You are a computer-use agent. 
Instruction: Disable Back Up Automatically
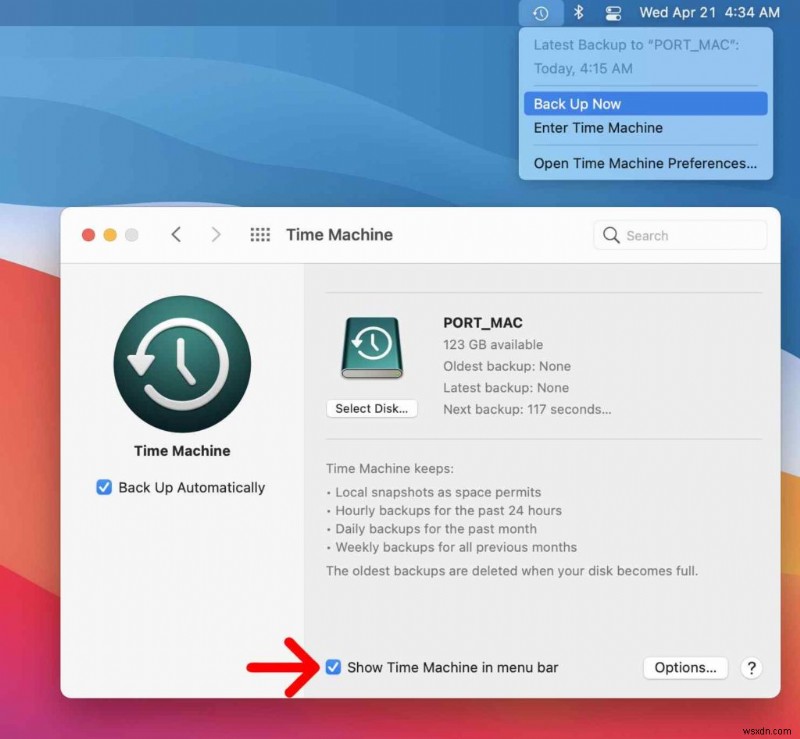pos(104,487)
